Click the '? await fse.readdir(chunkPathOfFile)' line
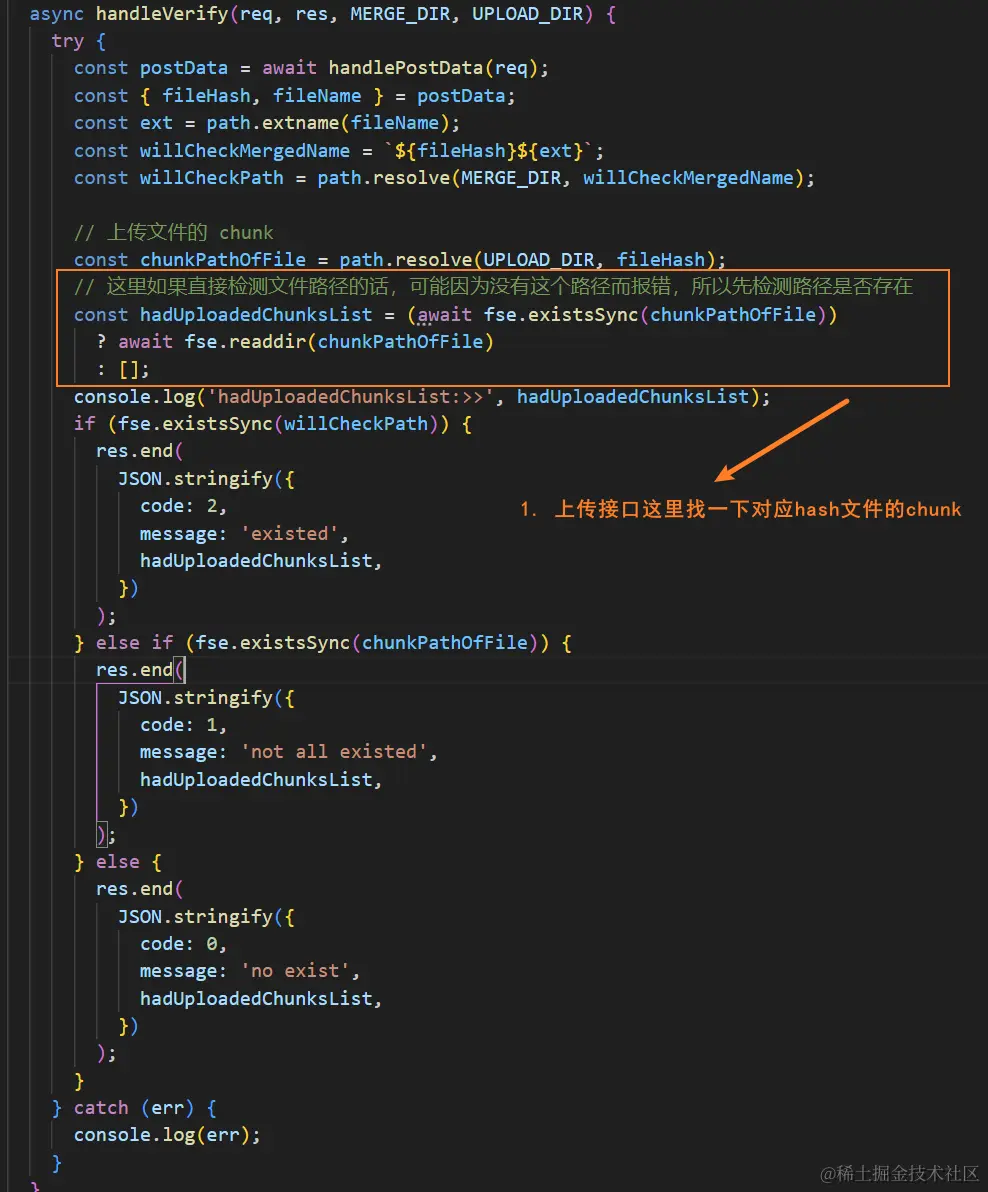988x1192 pixels. pyautogui.click(x=295, y=342)
